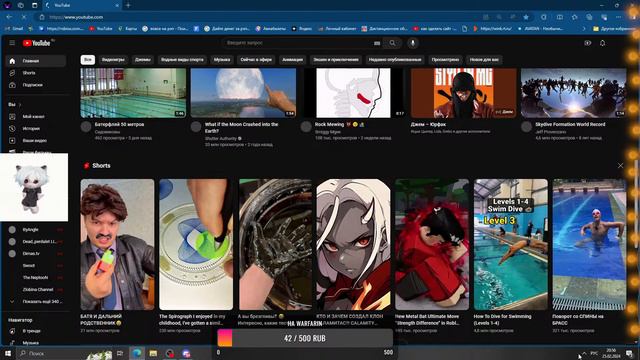The height and width of the screenshot is (360, 640).
Task: Select the Новое для вас chip
Action: tap(484, 60)
